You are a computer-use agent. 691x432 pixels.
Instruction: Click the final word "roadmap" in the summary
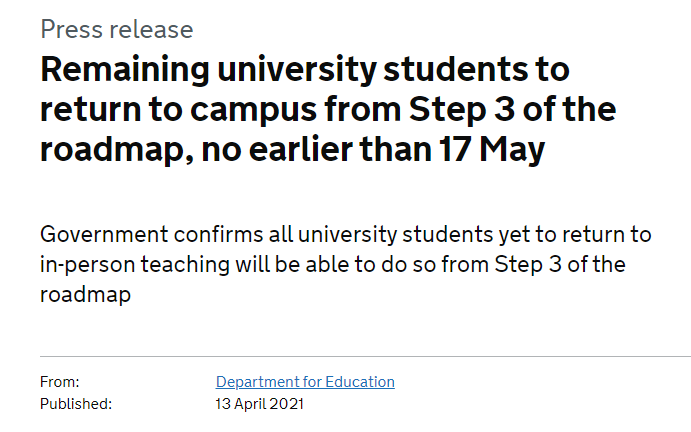point(86,296)
